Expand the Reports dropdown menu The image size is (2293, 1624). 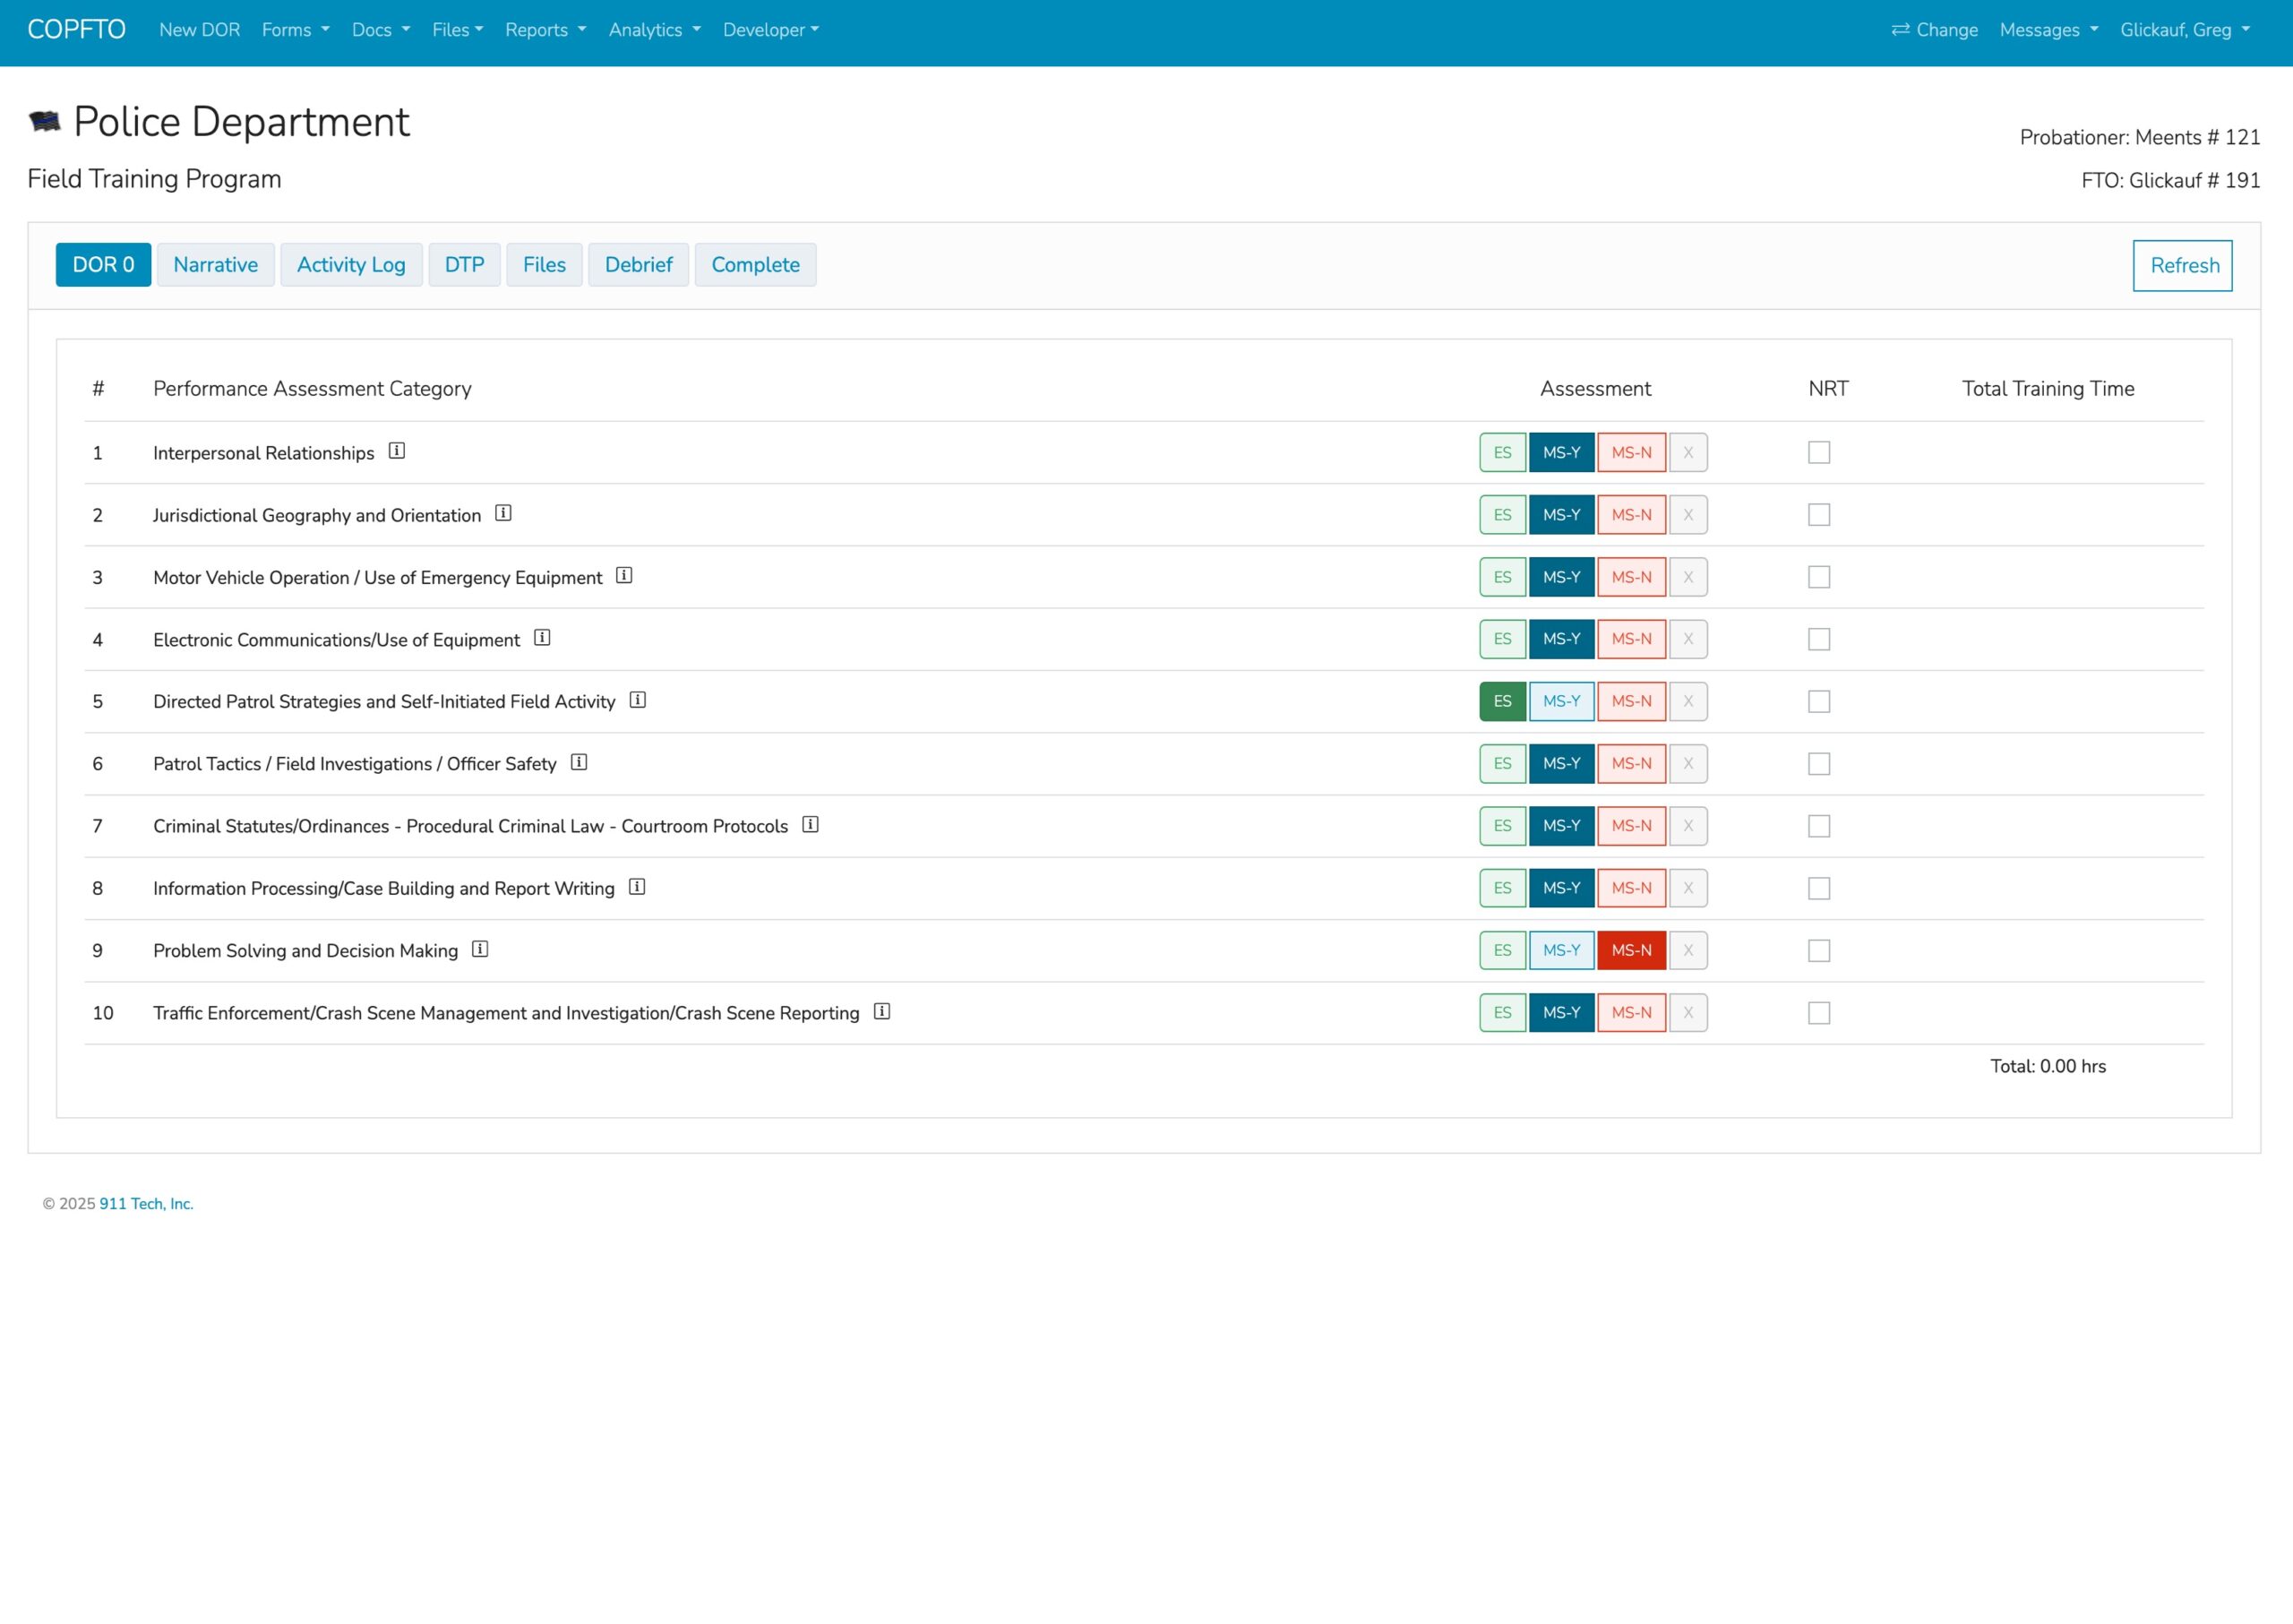(x=545, y=30)
